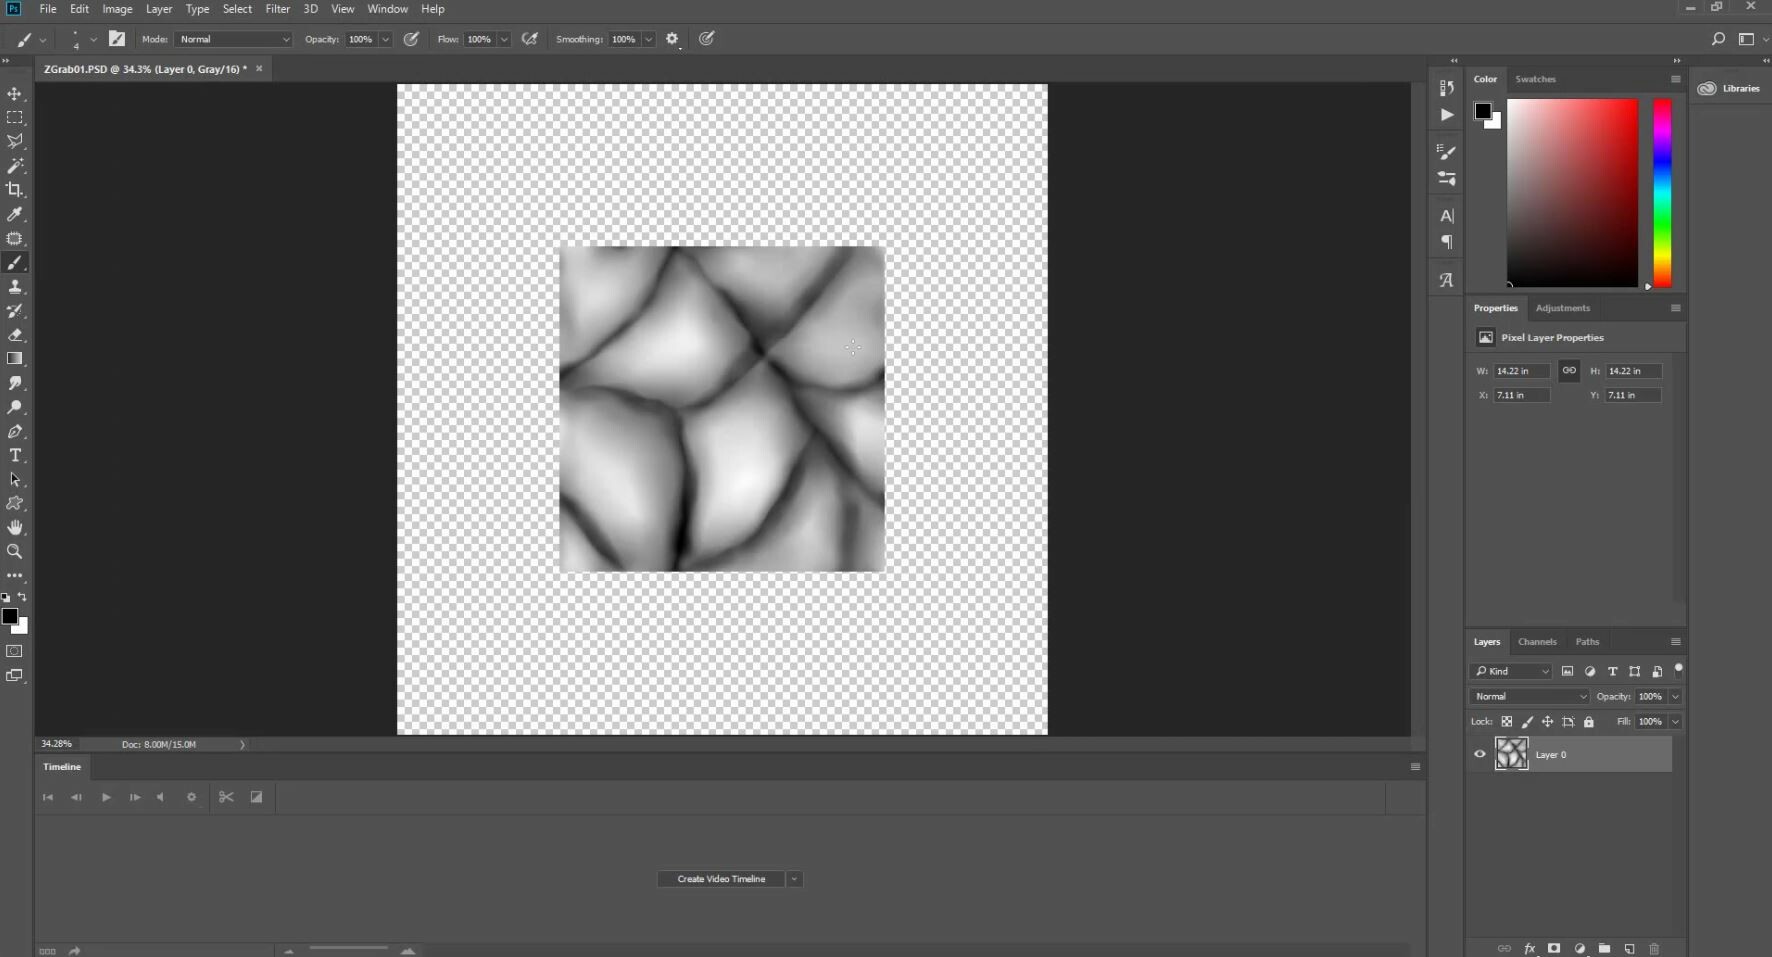The width and height of the screenshot is (1772, 957).
Task: Select the Eraser tool
Action: 15,335
